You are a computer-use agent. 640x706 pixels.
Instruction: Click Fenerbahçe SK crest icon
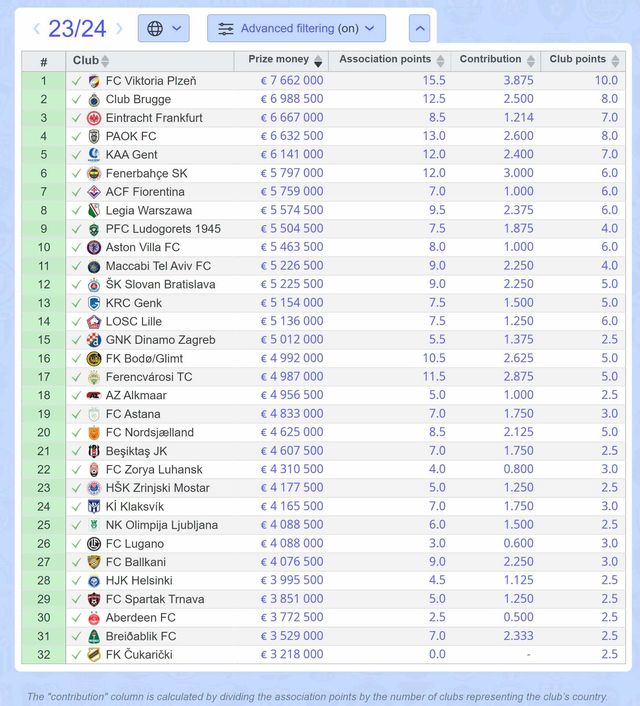pos(94,173)
